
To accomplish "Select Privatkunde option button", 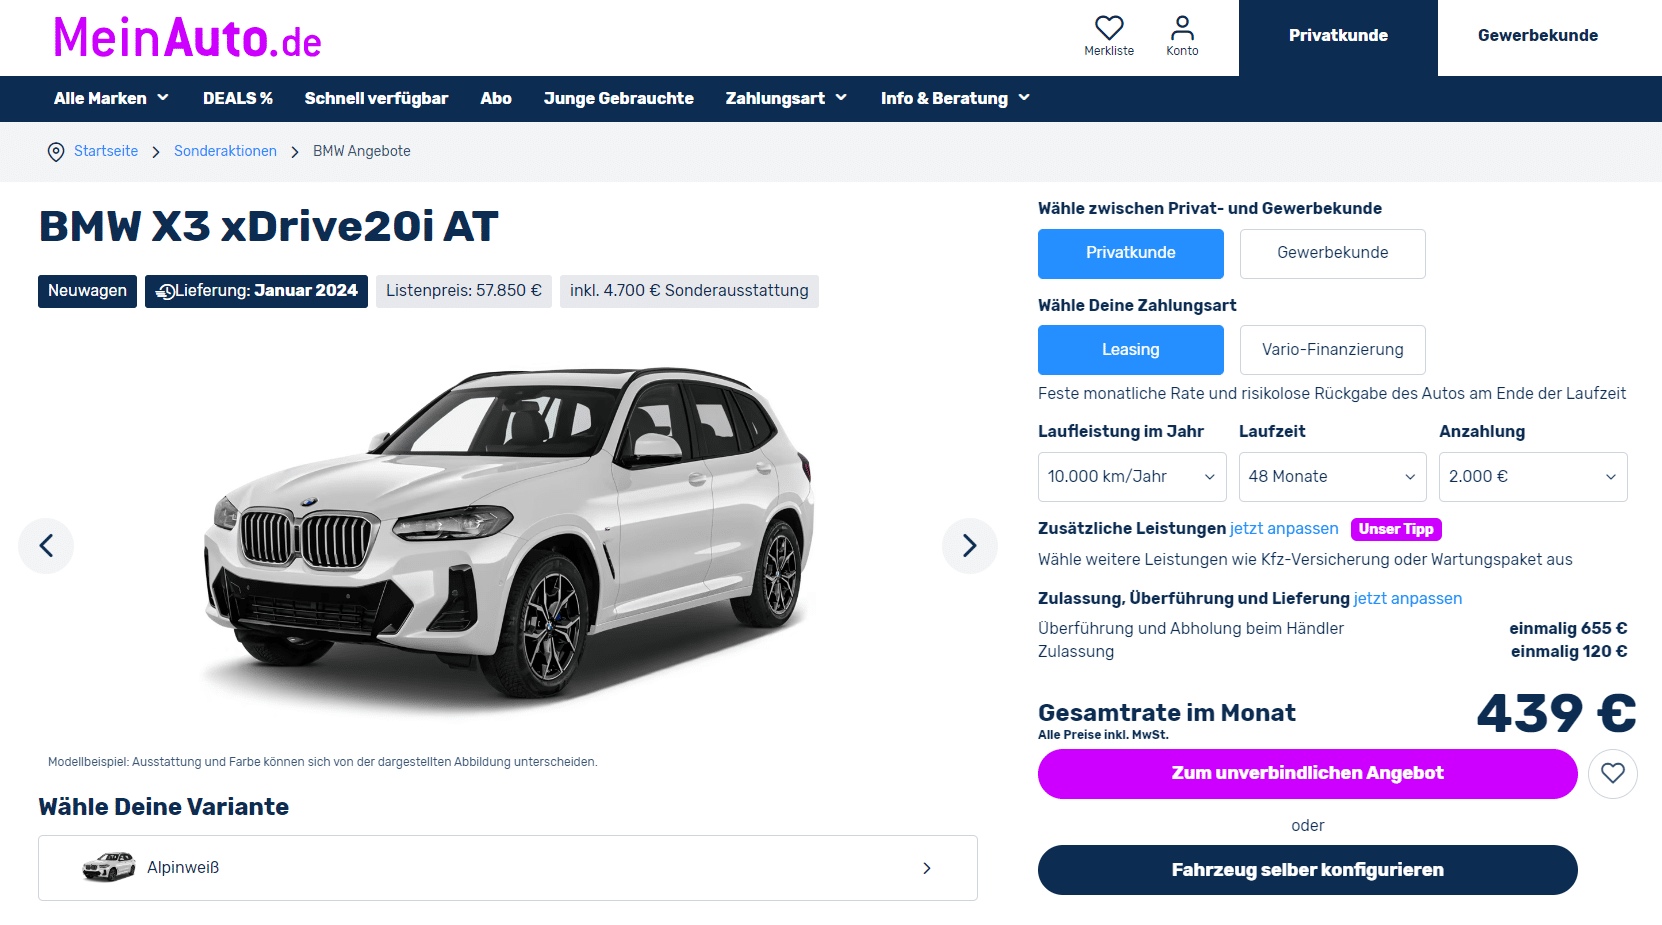I will pos(1131,253).
